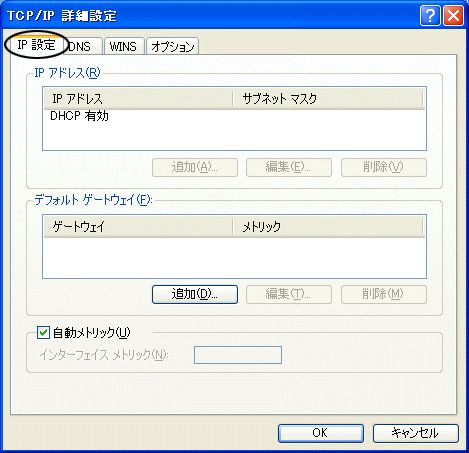The image size is (469, 453).
Task: Click the help question mark icon
Action: [430, 16]
